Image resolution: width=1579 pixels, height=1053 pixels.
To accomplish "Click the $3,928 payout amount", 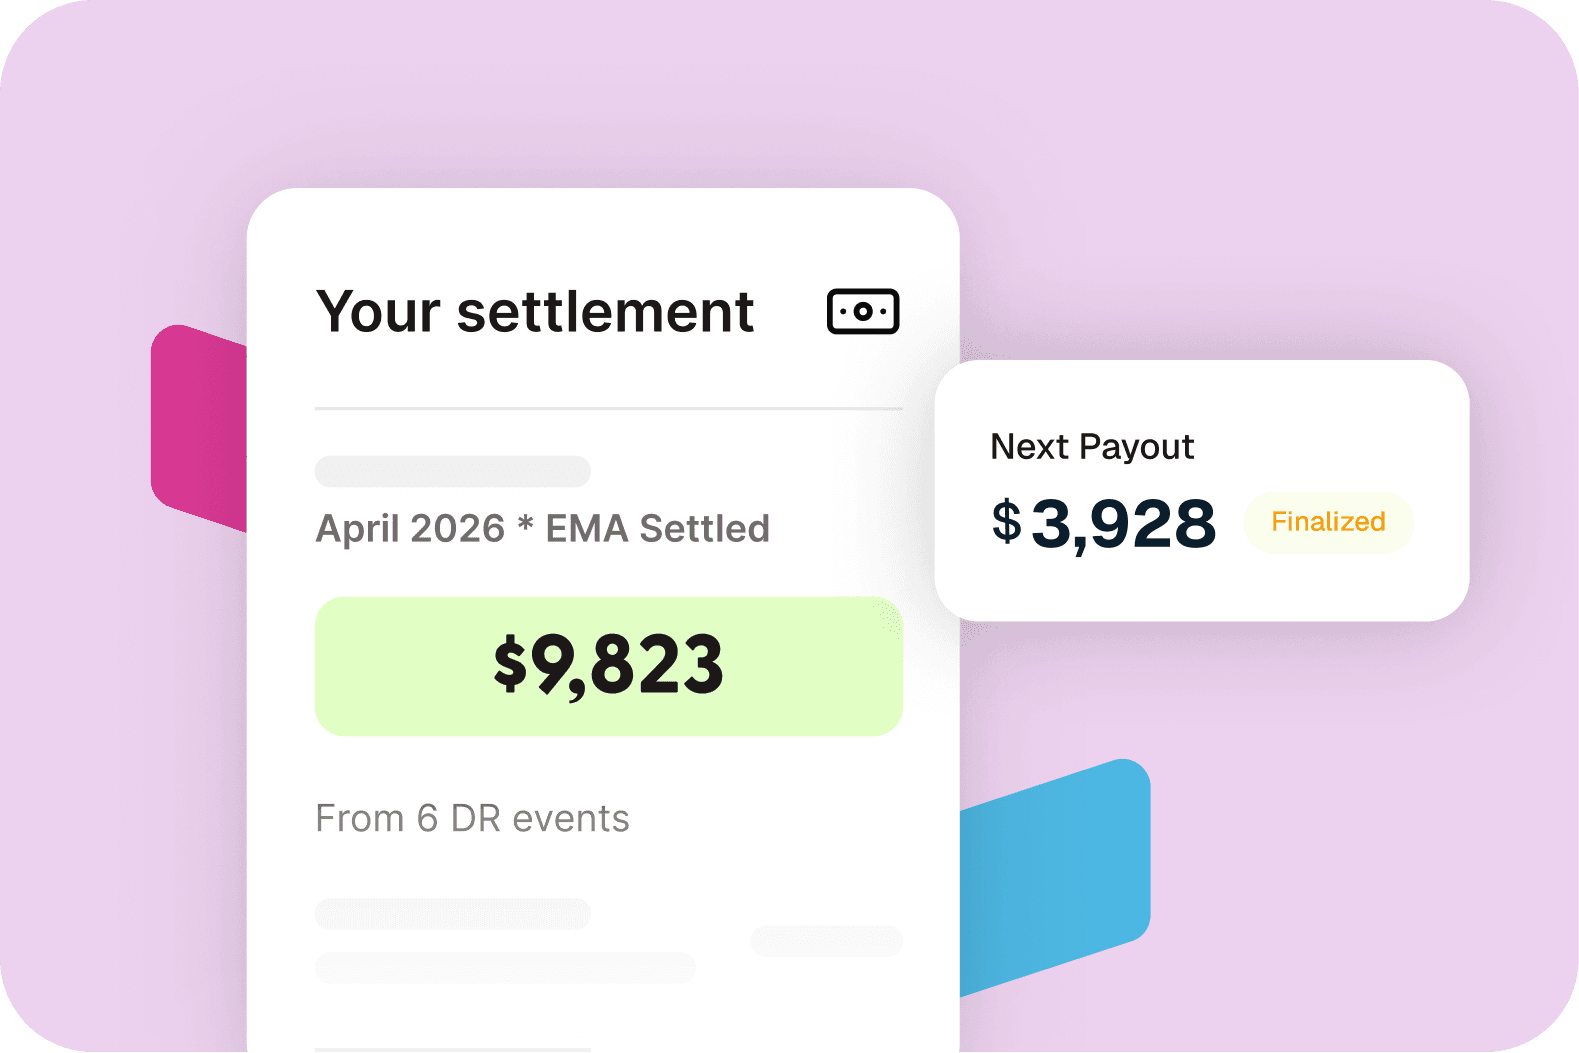I will 1104,523.
